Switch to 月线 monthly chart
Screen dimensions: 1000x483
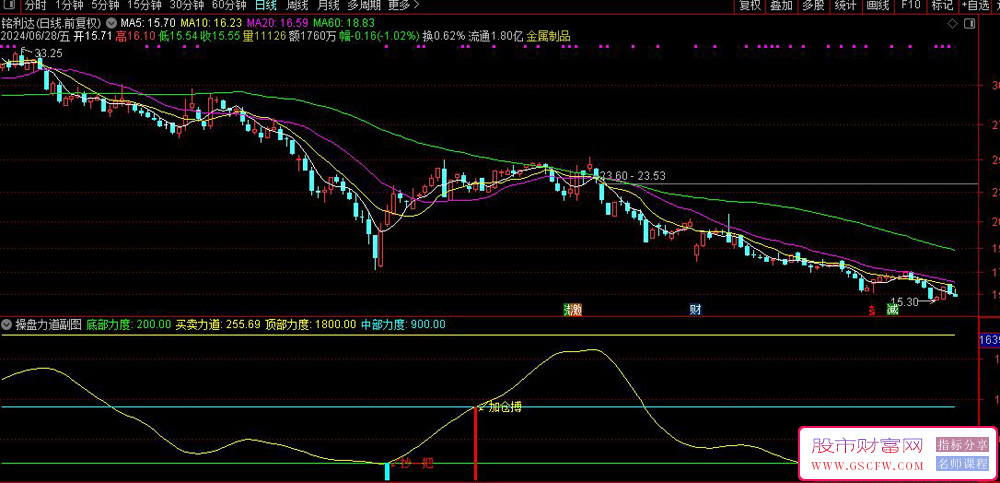coord(328,6)
